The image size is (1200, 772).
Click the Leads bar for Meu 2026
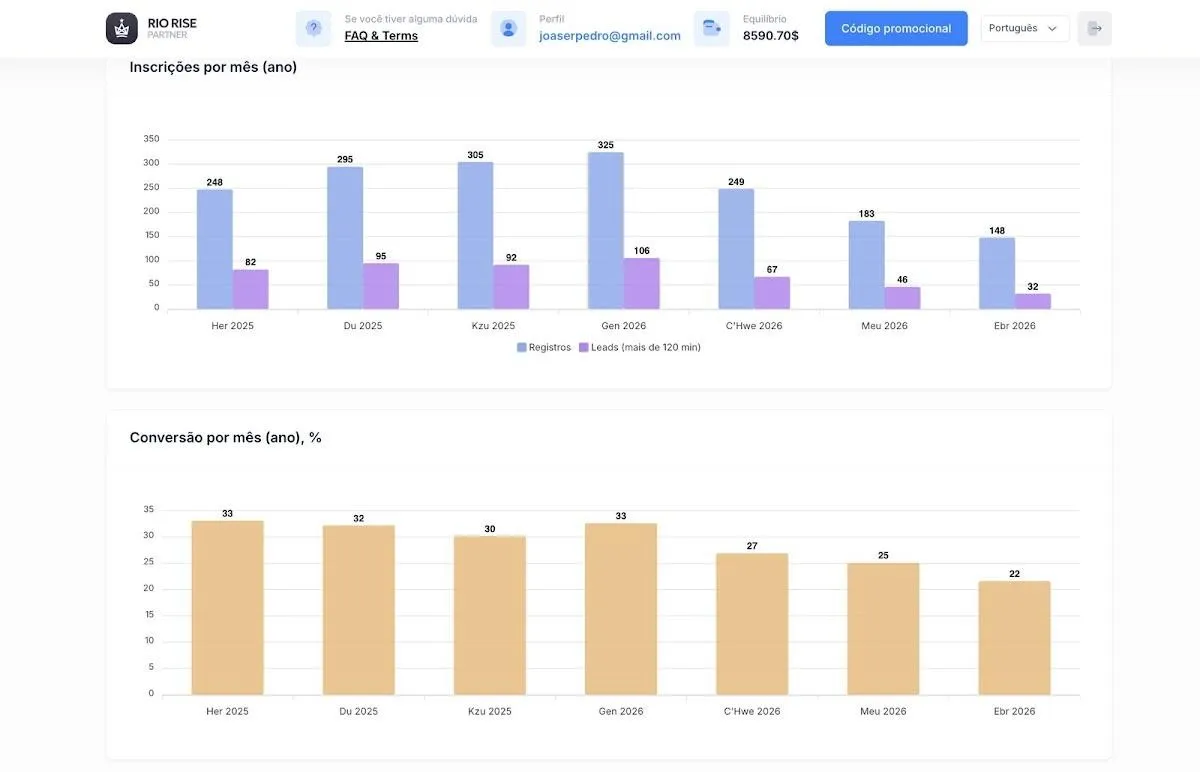coord(903,298)
